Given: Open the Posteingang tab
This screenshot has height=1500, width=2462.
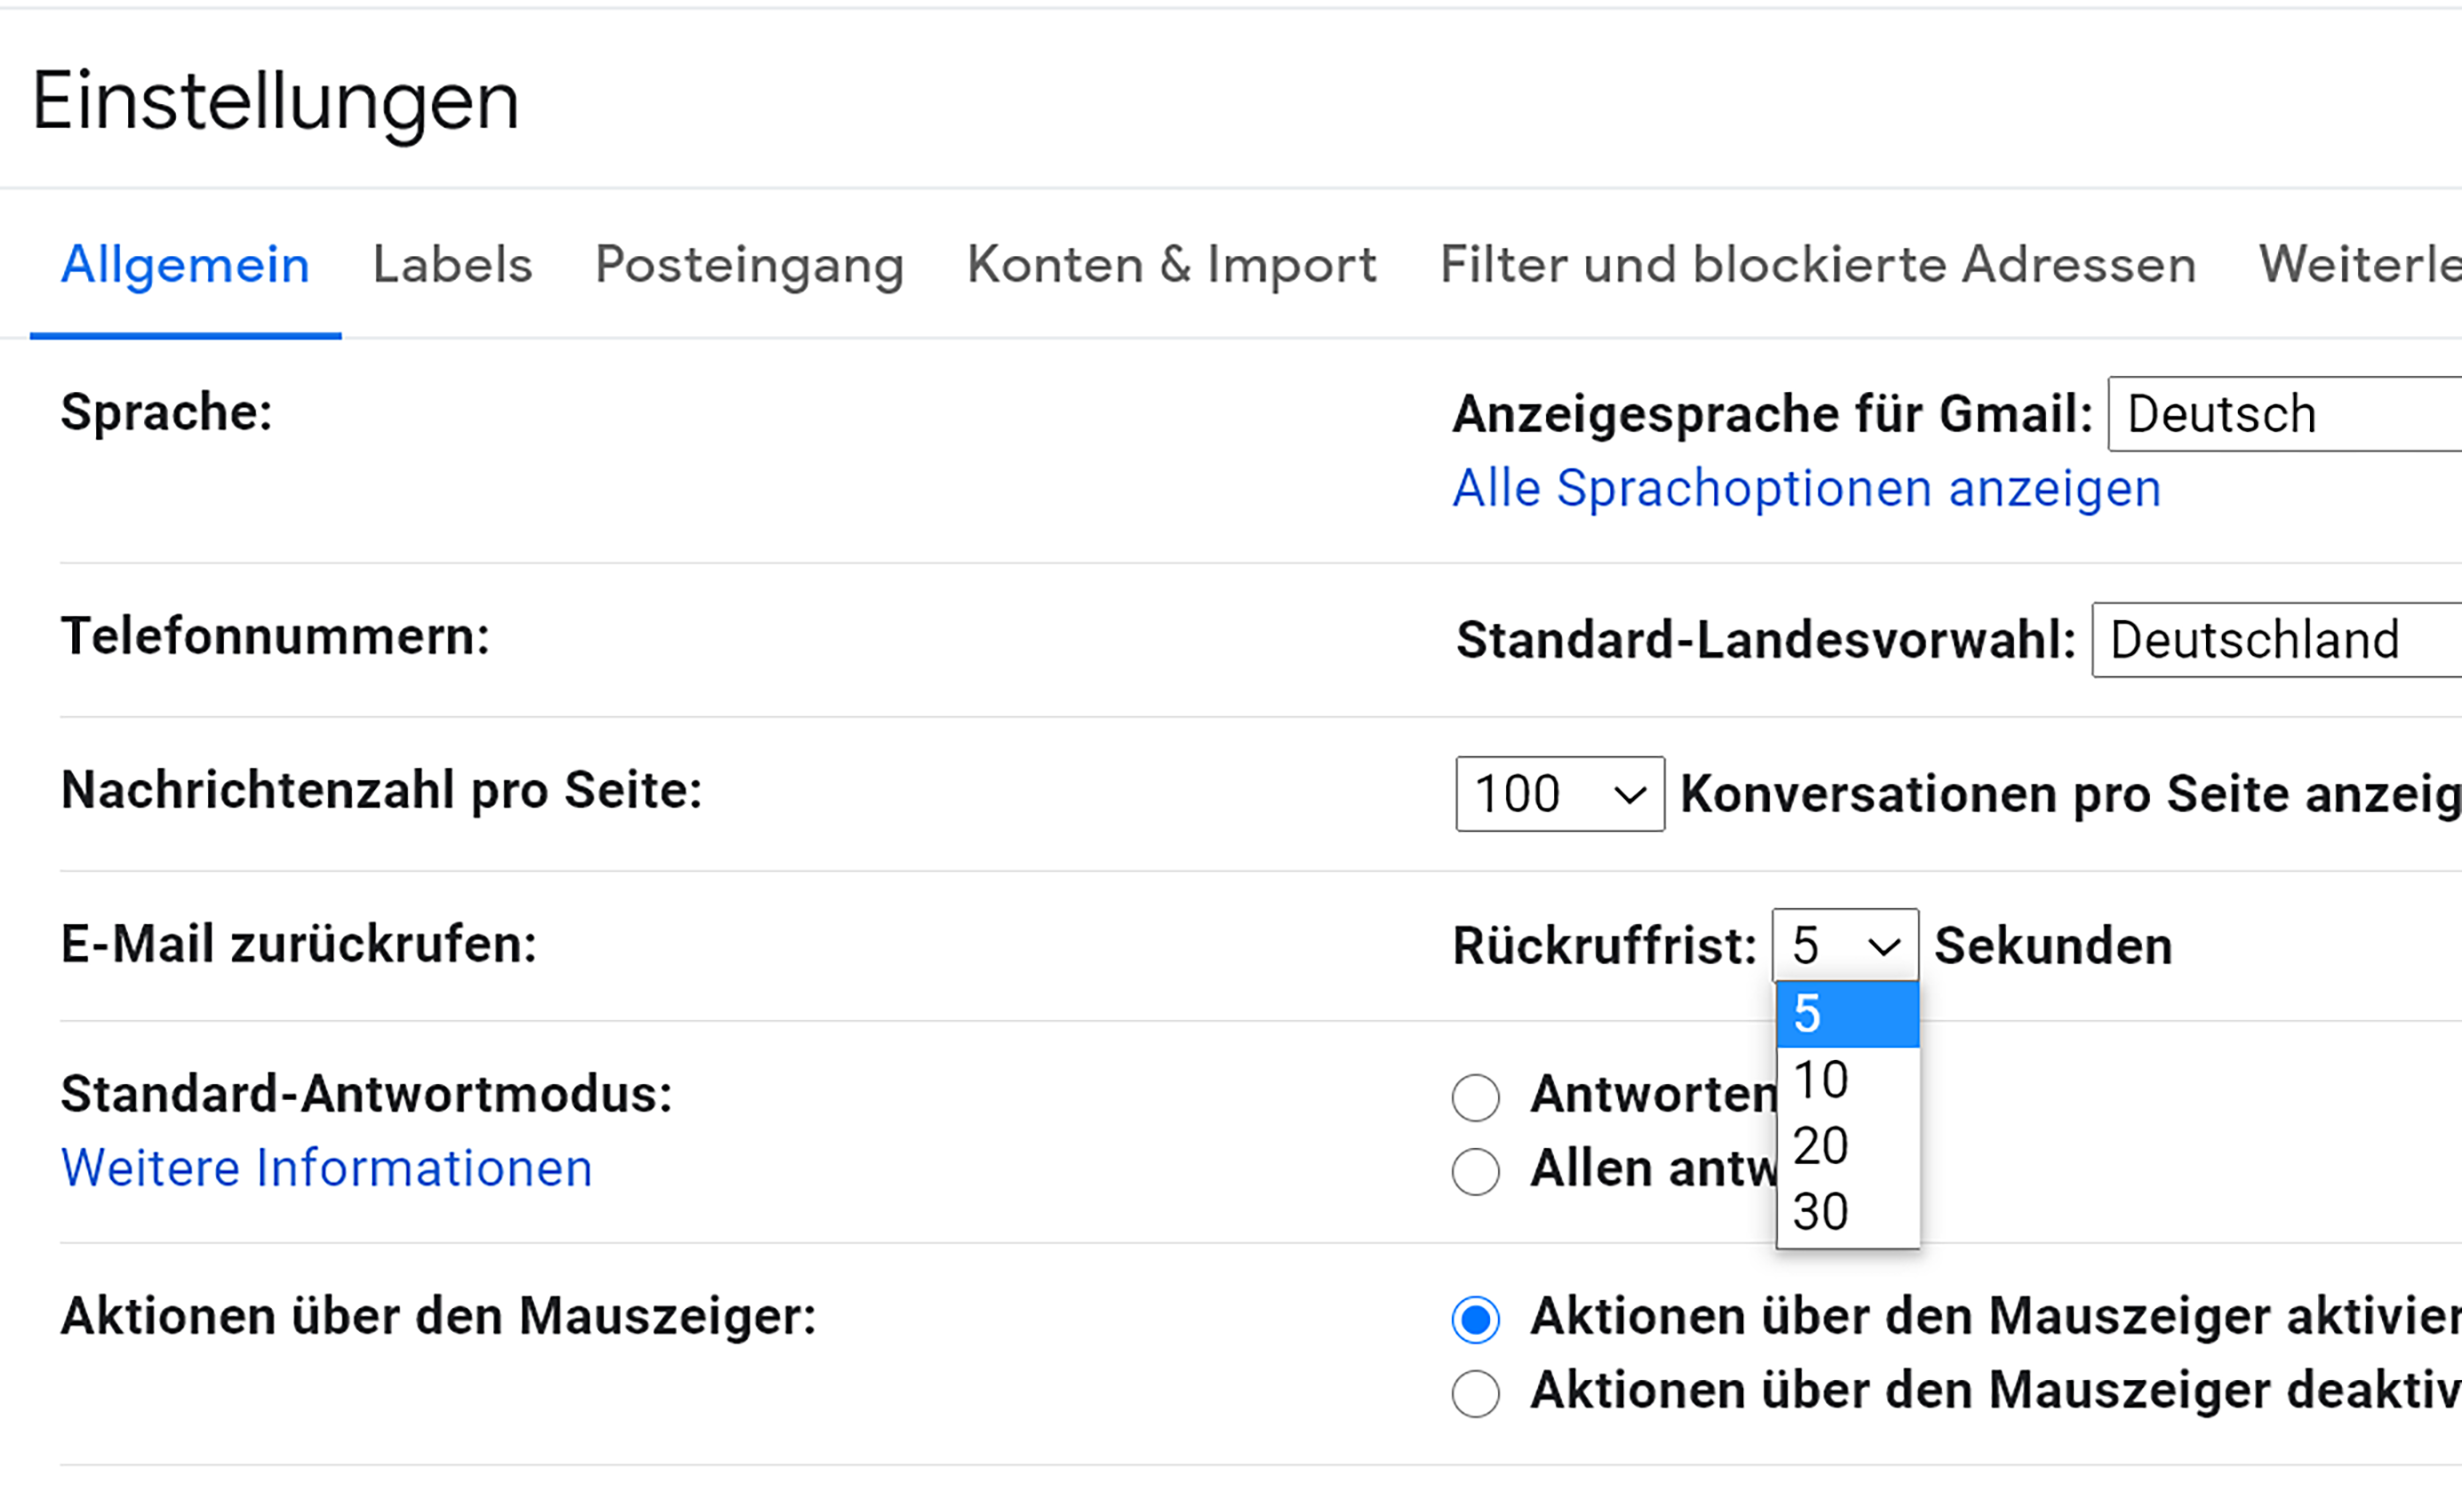Looking at the screenshot, I should pyautogui.click(x=749, y=265).
